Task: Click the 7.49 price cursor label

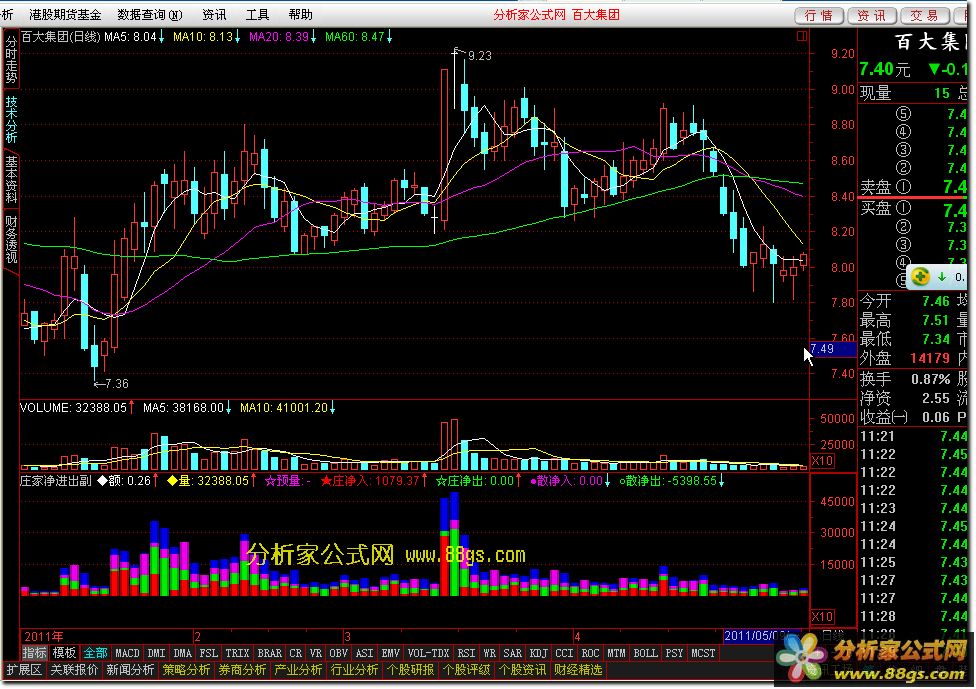Action: pyautogui.click(x=833, y=349)
